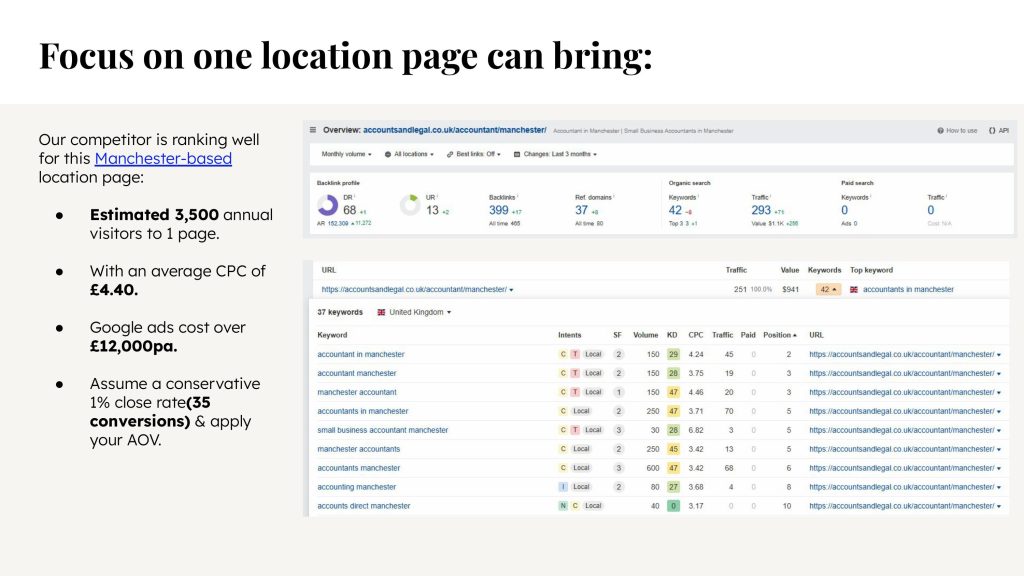The image size is (1024, 576).
Task: Click SF count 1 in manchester accountant row
Action: (618, 392)
